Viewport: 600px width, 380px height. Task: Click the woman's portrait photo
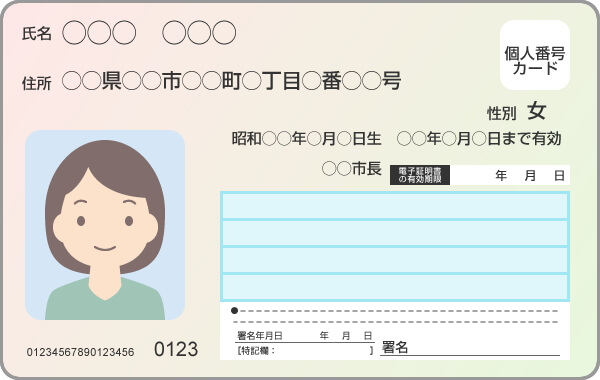tap(105, 225)
